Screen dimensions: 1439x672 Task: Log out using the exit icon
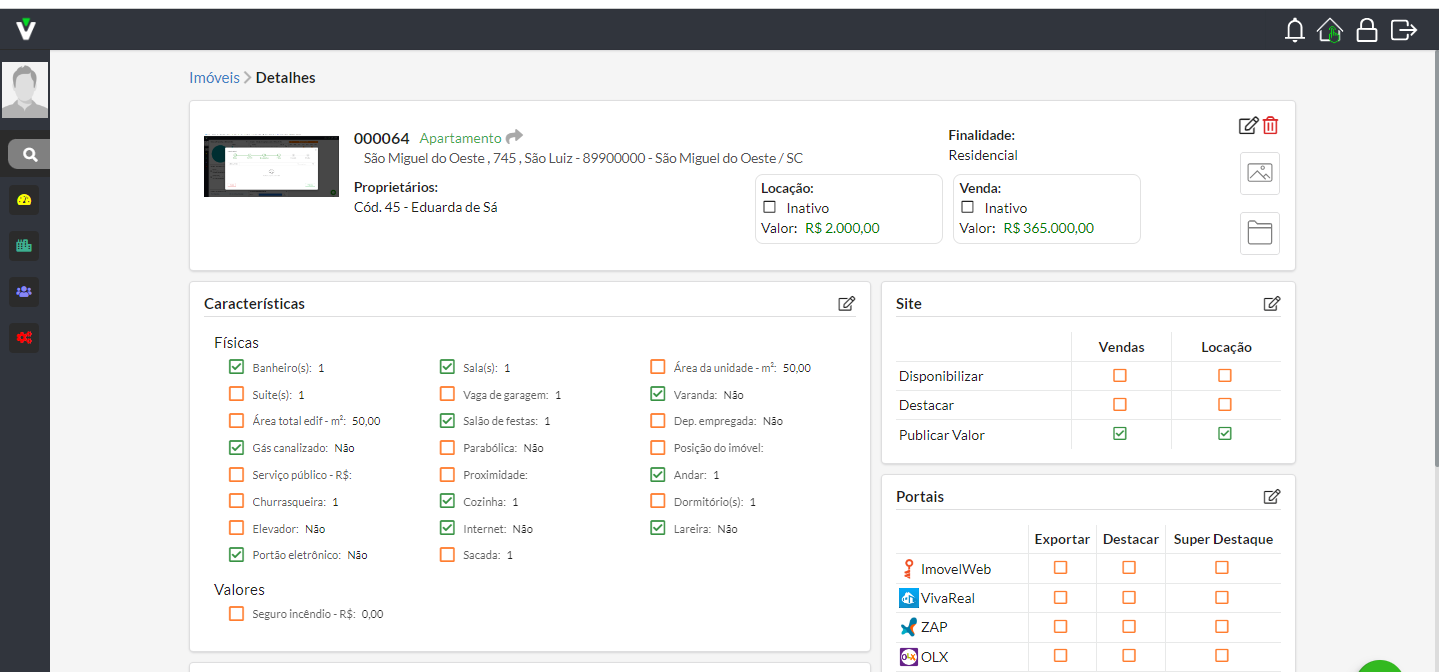point(1404,30)
